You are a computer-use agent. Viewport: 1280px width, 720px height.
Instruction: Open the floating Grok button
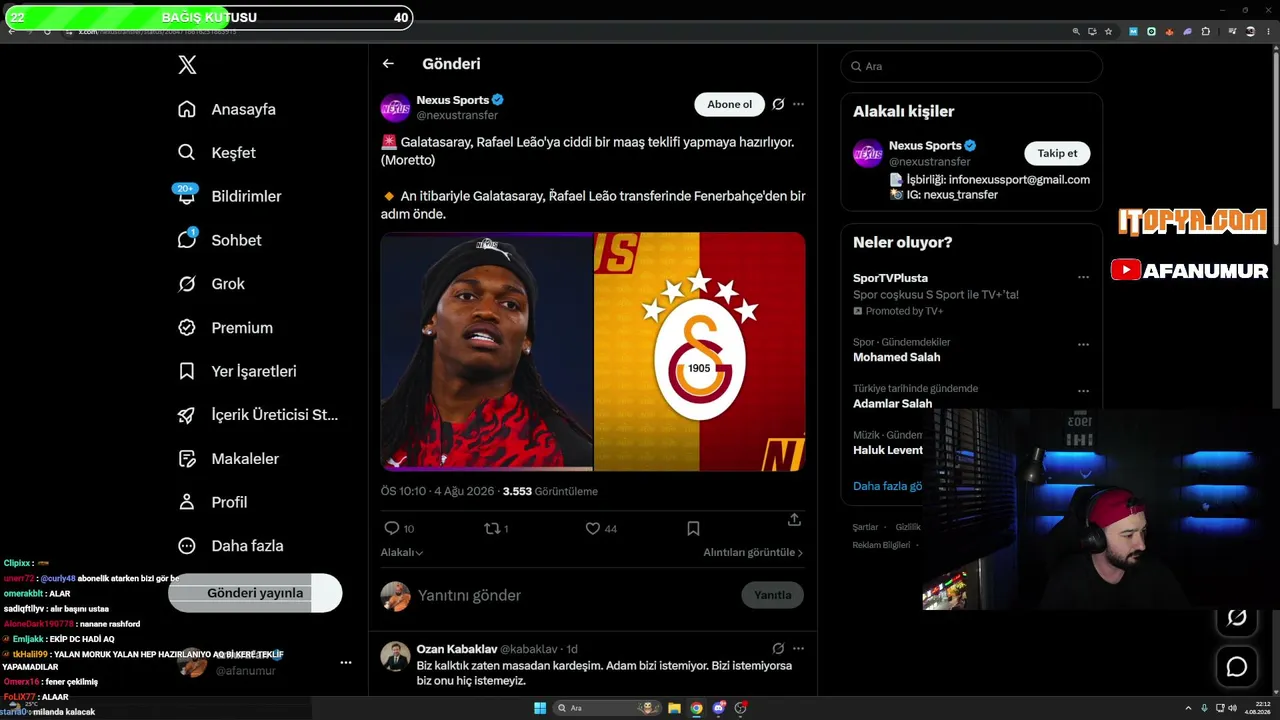pyautogui.click(x=1237, y=617)
